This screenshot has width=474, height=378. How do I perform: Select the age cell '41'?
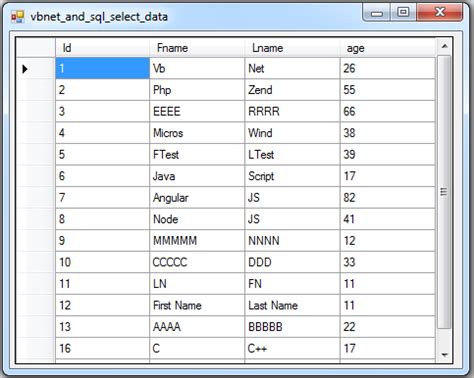point(387,219)
